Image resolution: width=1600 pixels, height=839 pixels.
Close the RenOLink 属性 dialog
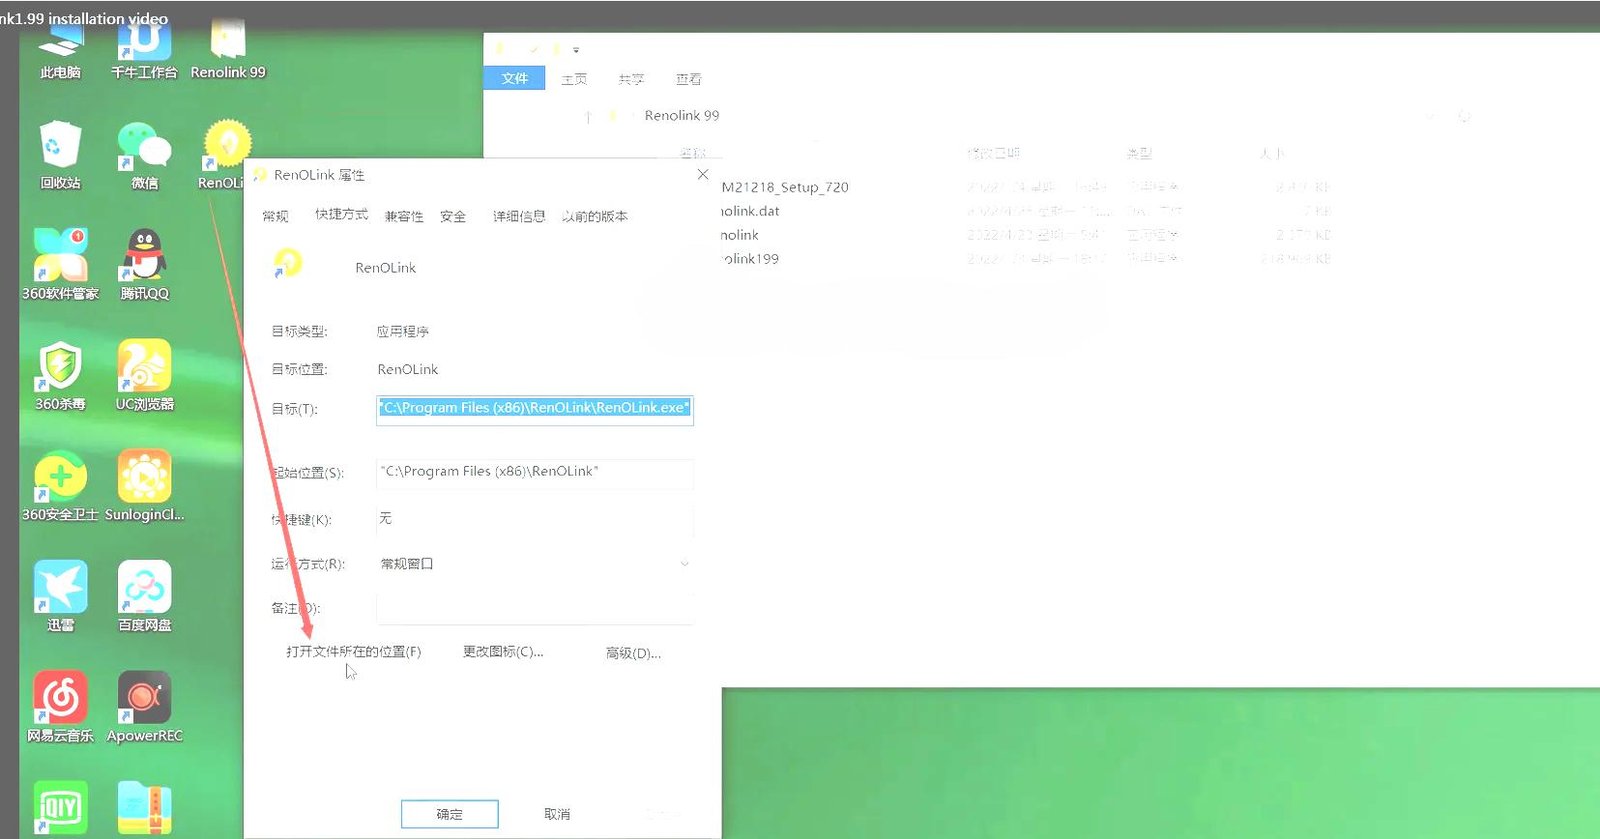[703, 174]
